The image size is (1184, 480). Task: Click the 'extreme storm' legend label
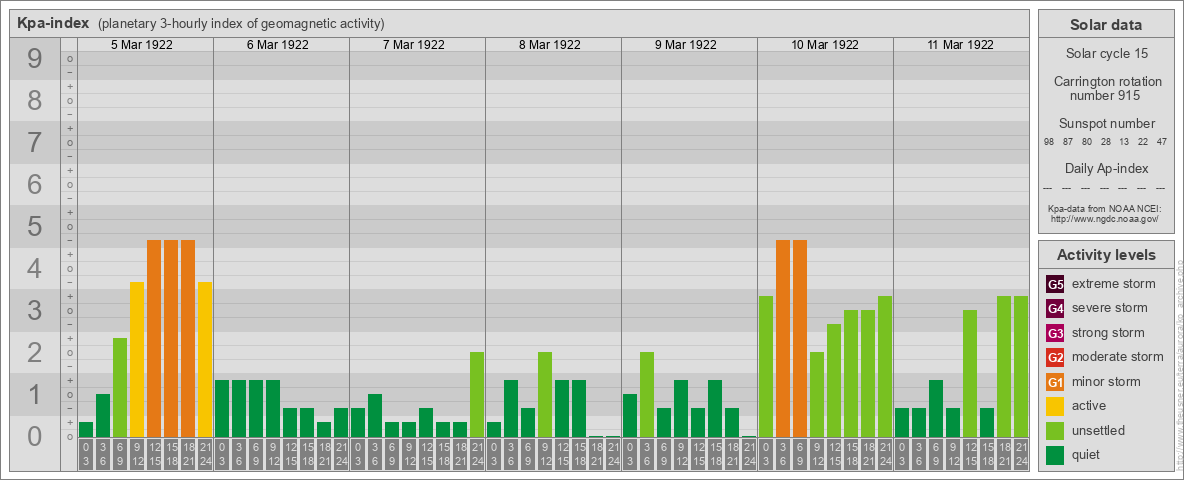(x=1113, y=285)
